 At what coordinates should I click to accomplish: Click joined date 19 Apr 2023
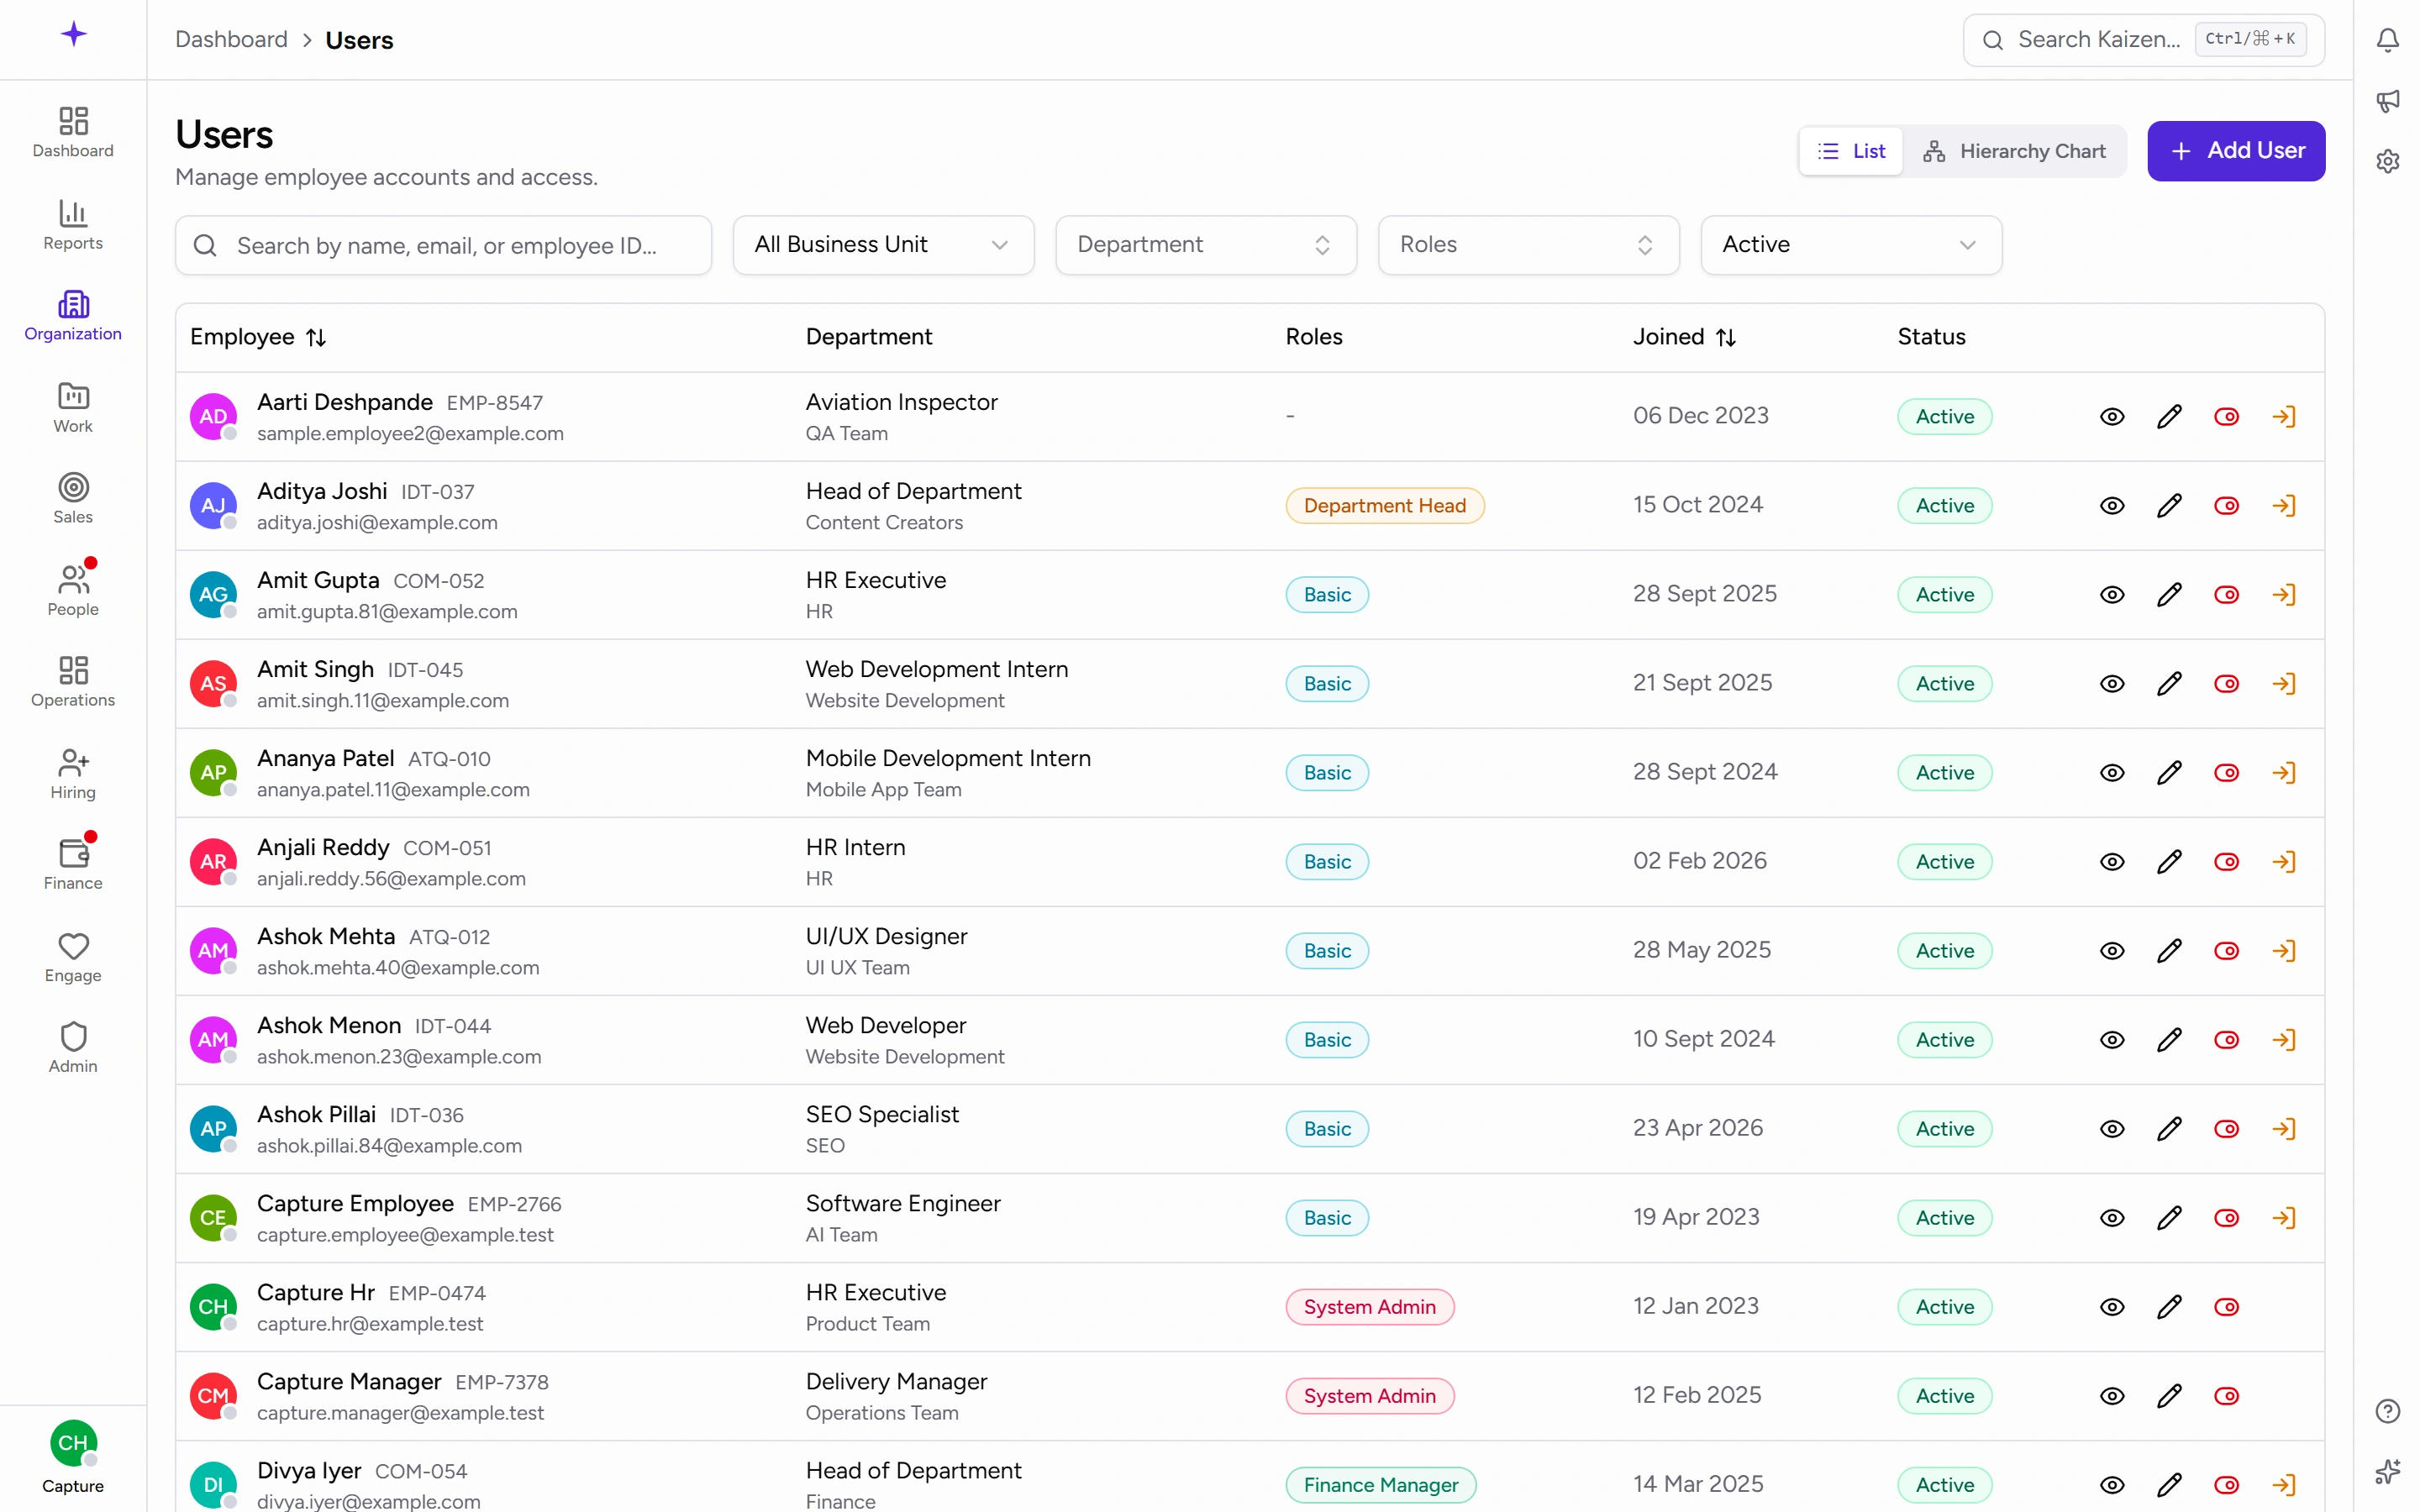click(1696, 1217)
